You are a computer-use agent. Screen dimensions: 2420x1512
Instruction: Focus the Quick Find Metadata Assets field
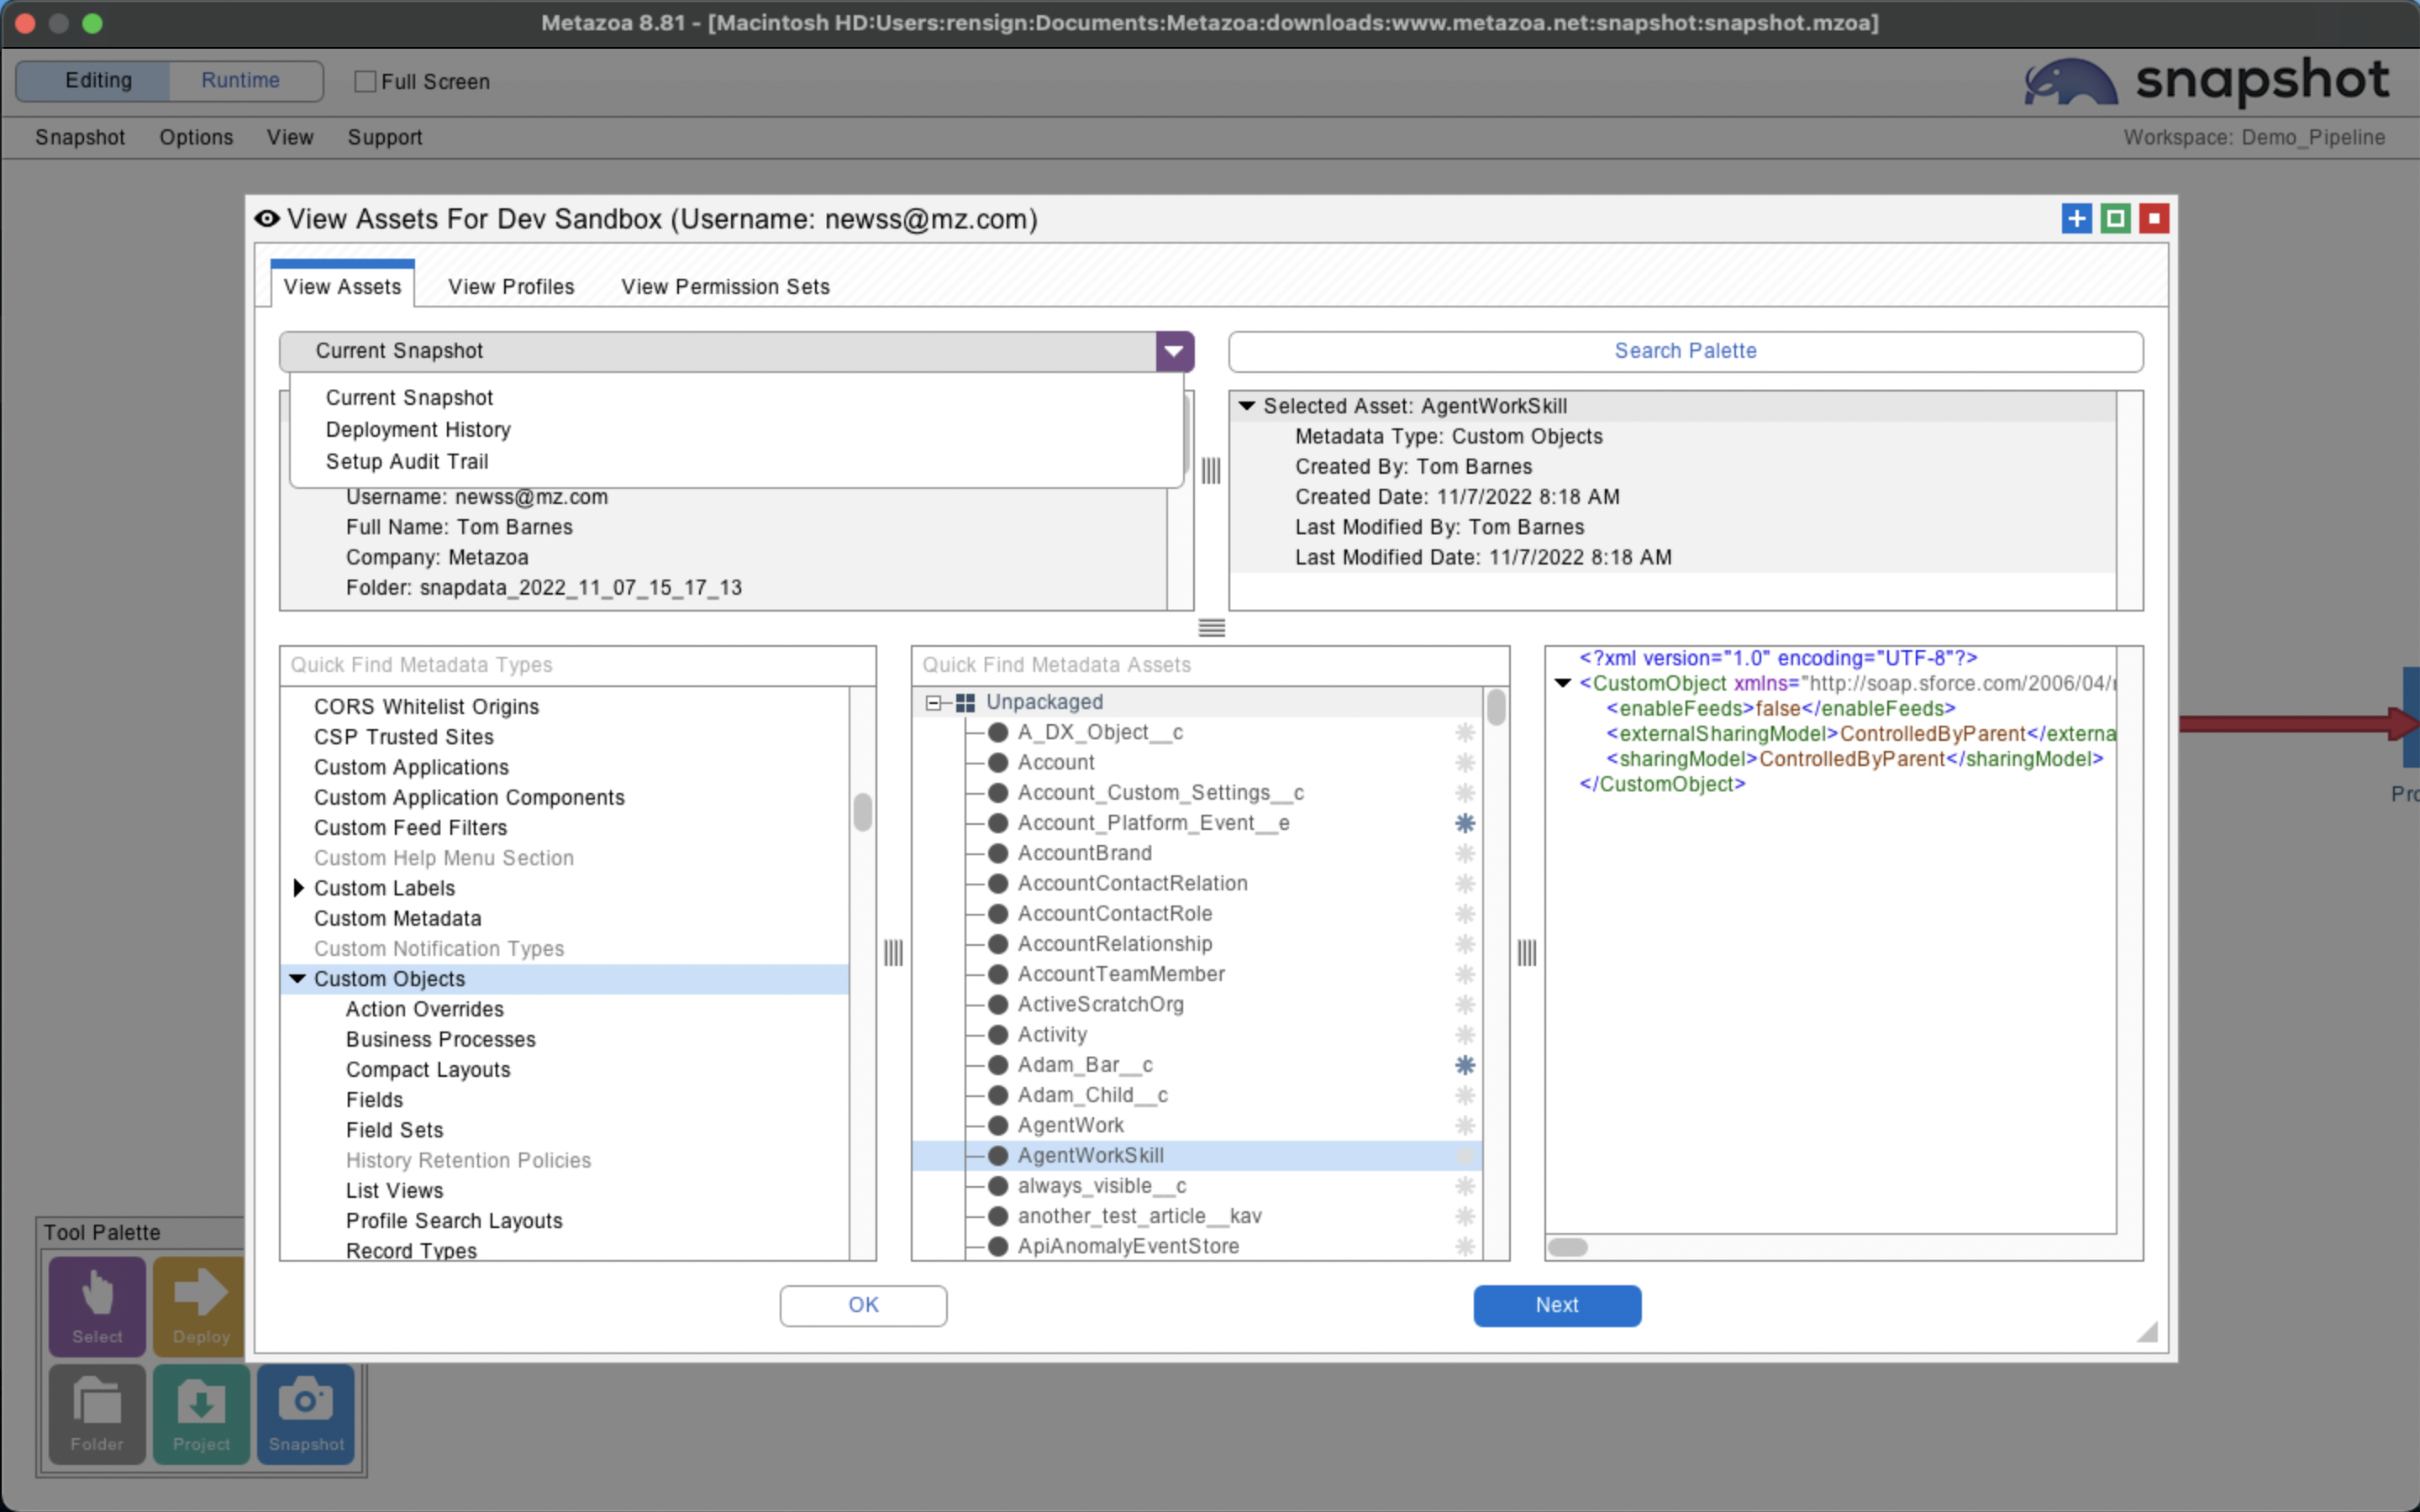tap(1210, 665)
